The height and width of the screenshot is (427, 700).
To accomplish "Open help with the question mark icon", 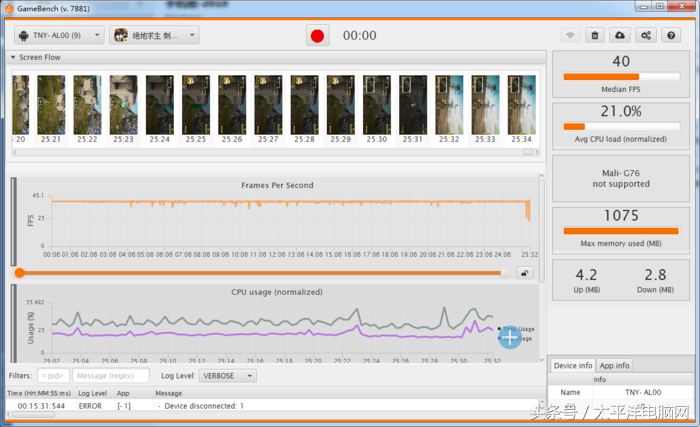I will tap(671, 35).
